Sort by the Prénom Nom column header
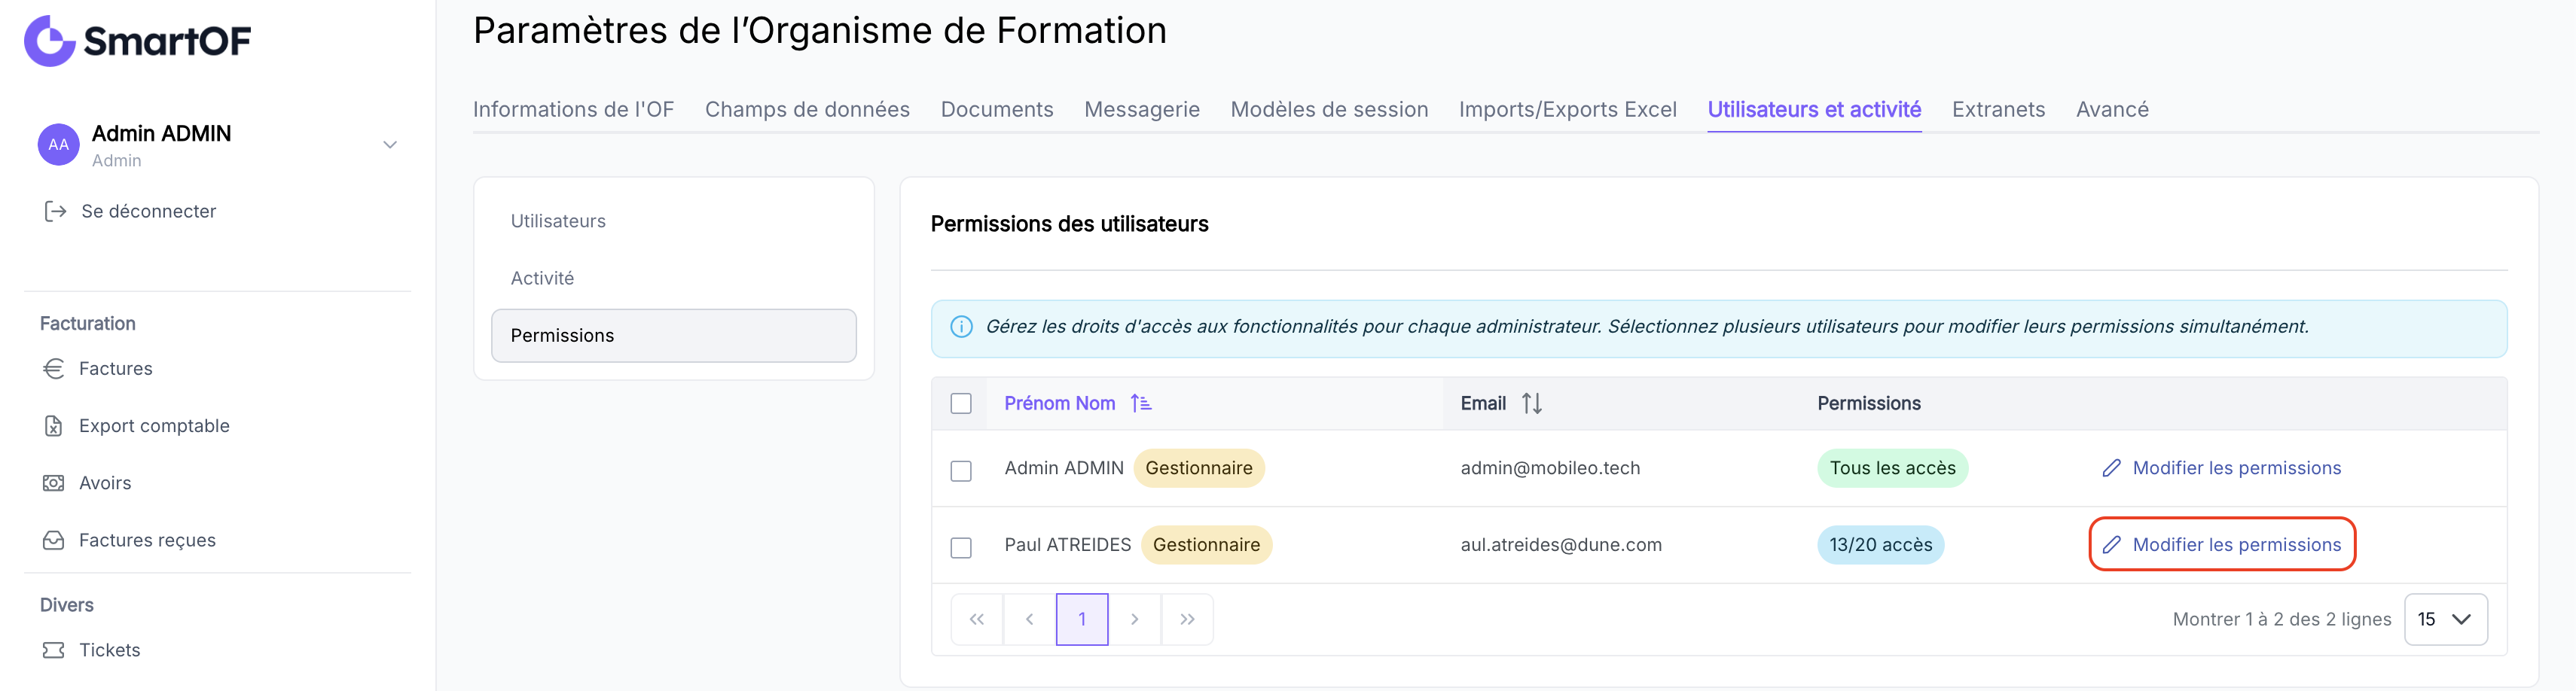 (x=1059, y=403)
